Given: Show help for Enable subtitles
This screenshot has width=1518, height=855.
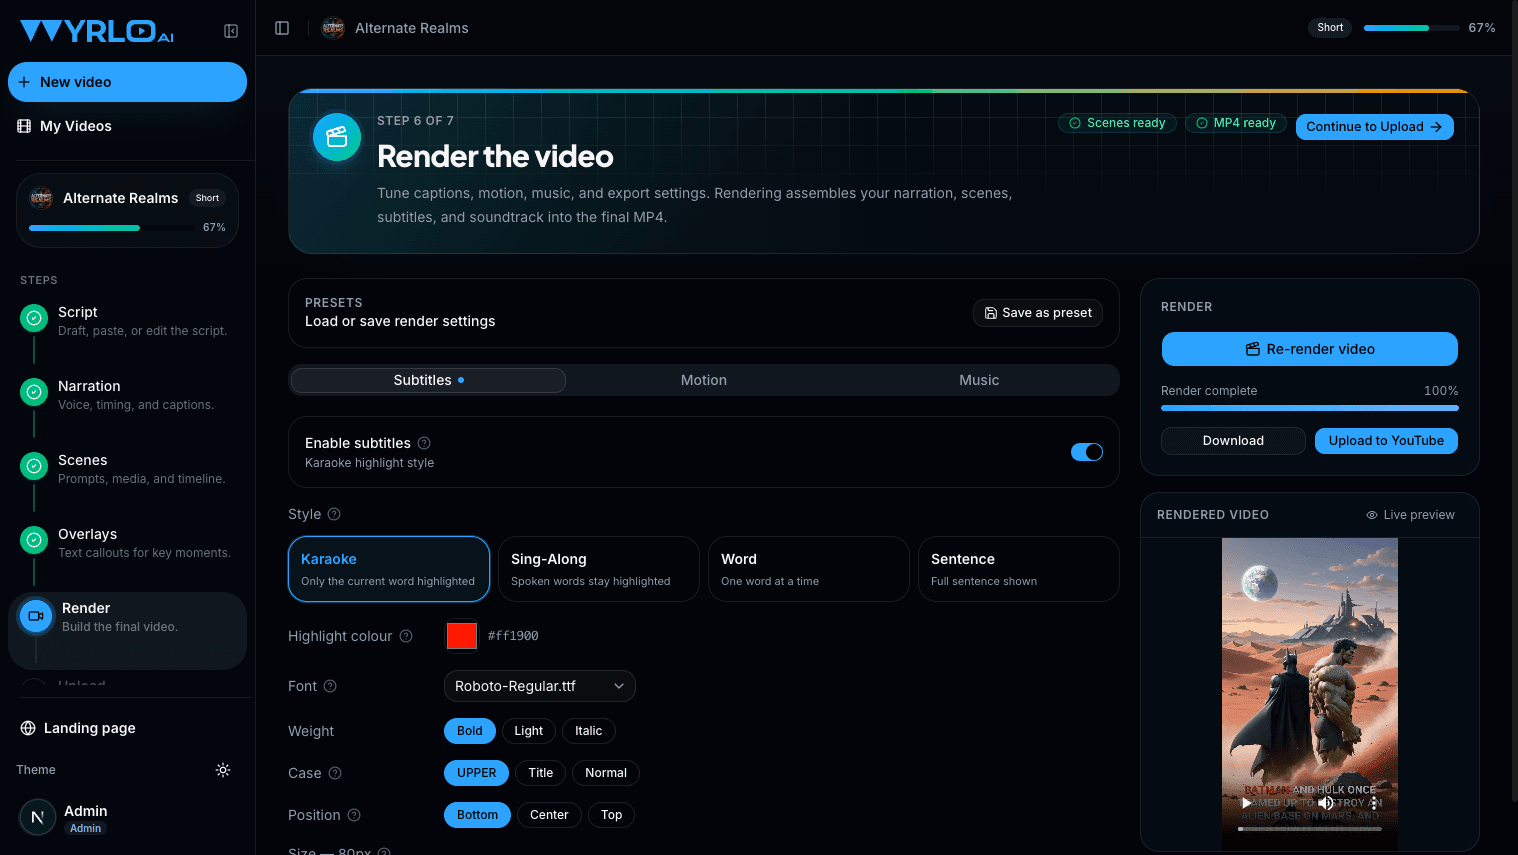Looking at the screenshot, I should (x=424, y=443).
